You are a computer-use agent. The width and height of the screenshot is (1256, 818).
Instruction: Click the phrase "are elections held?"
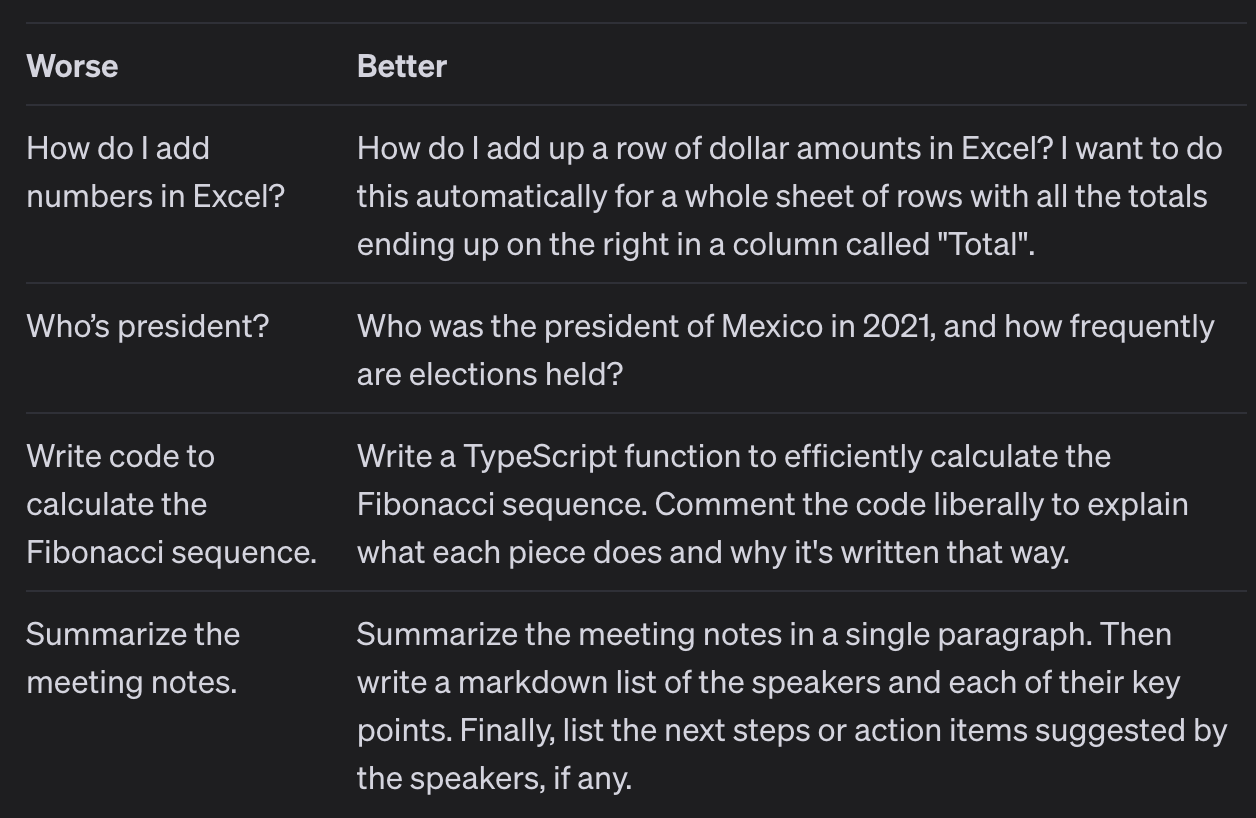[x=490, y=374]
